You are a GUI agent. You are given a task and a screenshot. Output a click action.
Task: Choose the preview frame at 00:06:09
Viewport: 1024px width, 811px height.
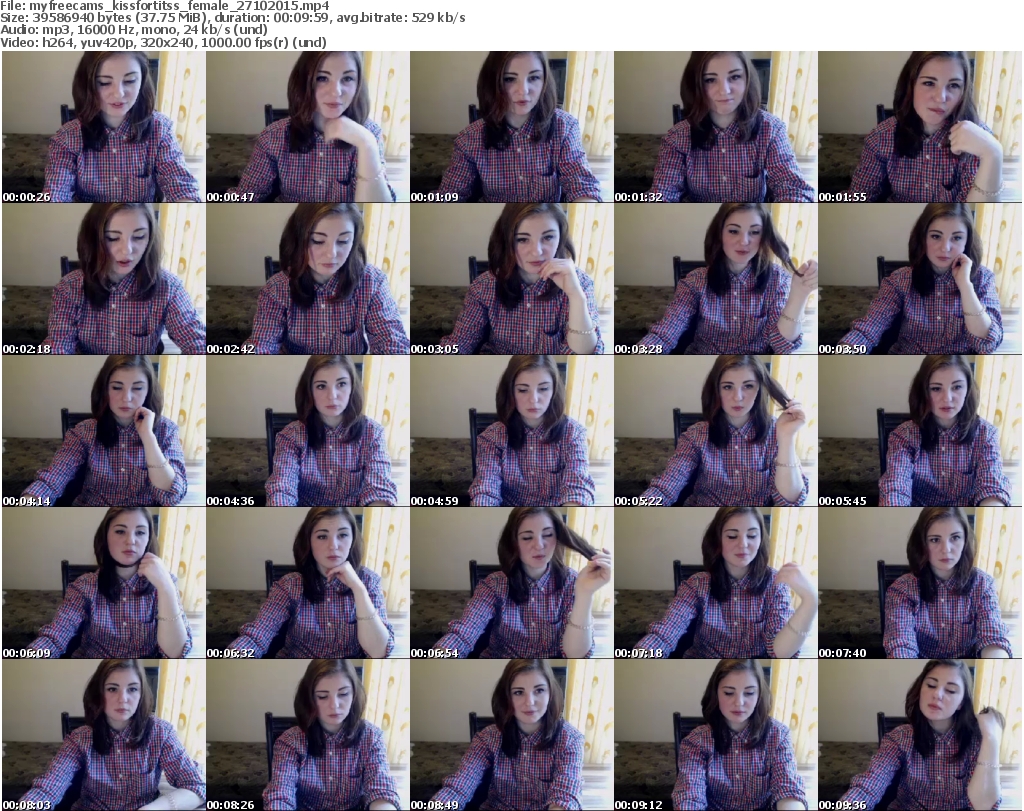(x=104, y=583)
